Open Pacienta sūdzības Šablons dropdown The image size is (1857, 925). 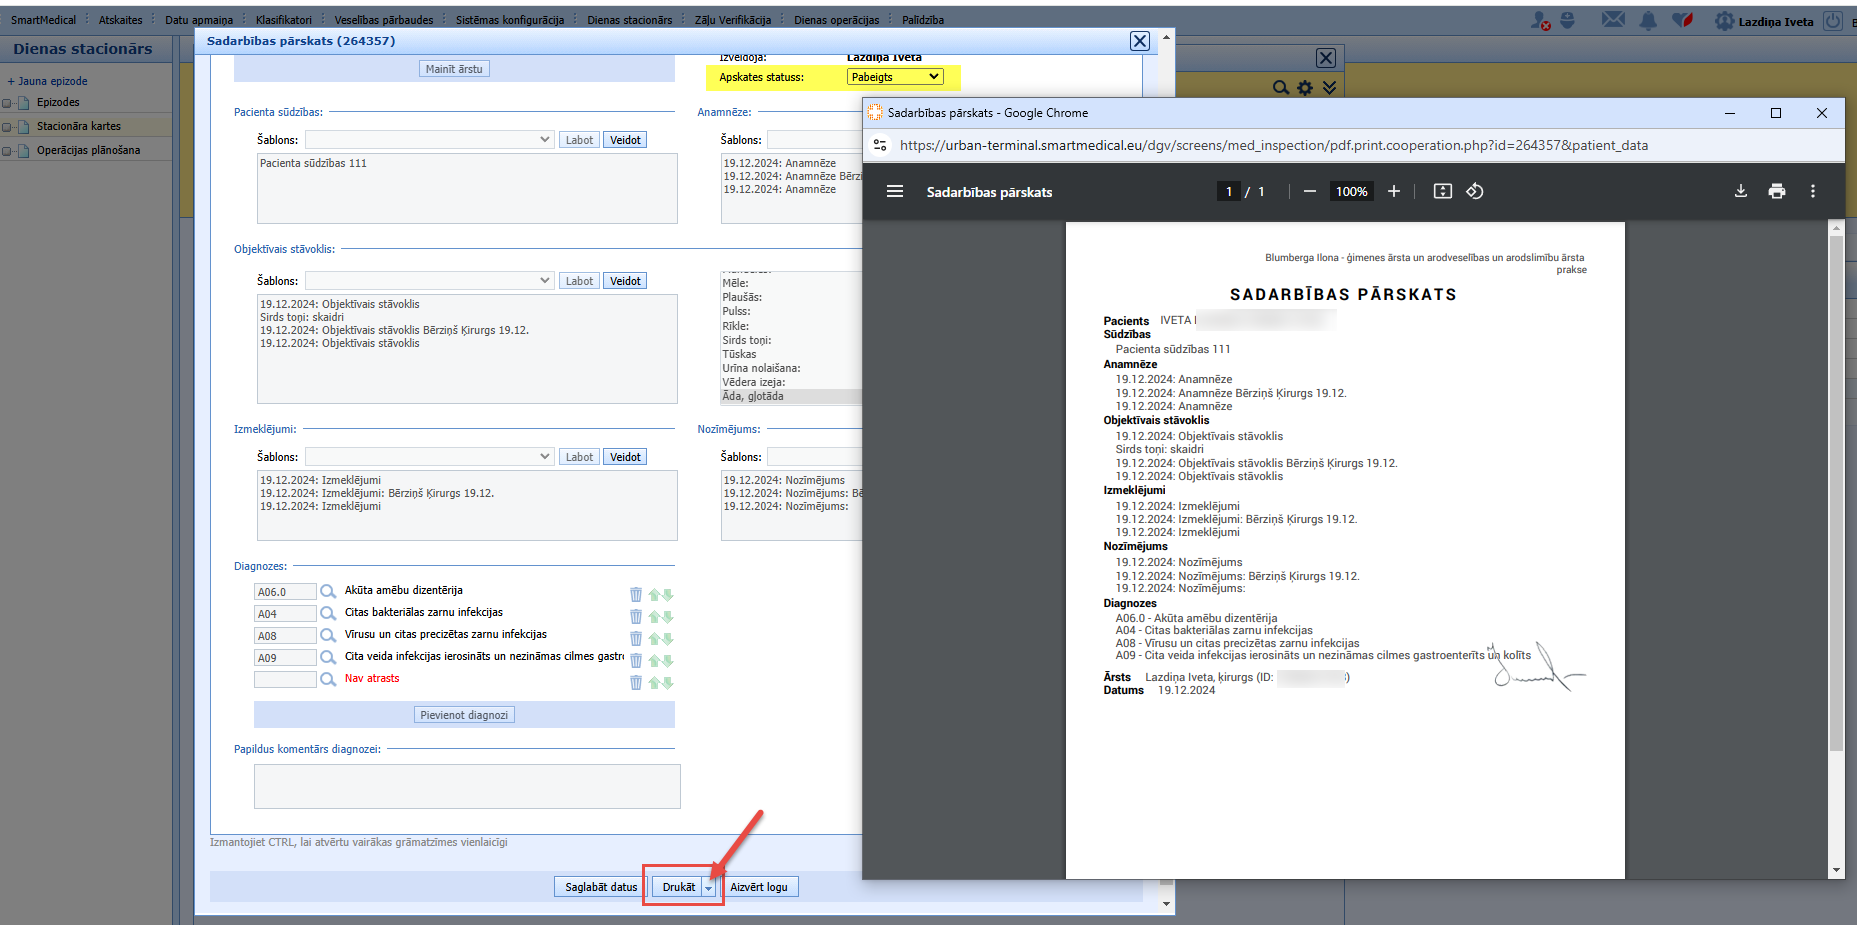(x=430, y=140)
